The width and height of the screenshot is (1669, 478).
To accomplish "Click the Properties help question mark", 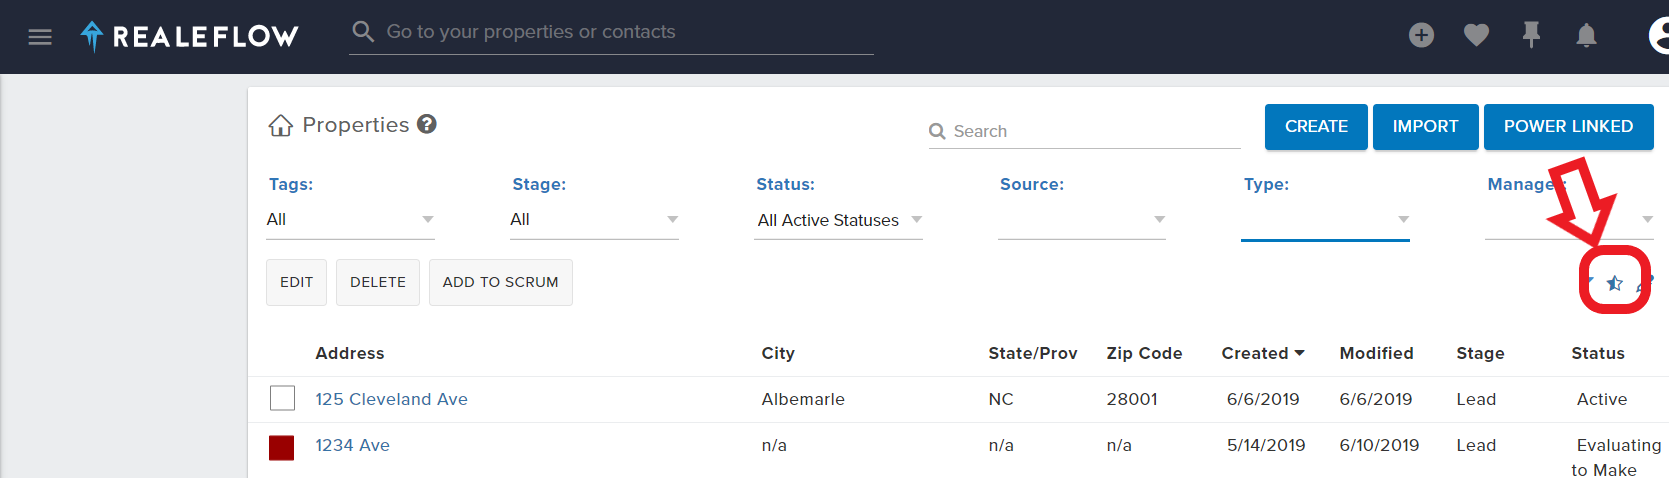I will [427, 124].
